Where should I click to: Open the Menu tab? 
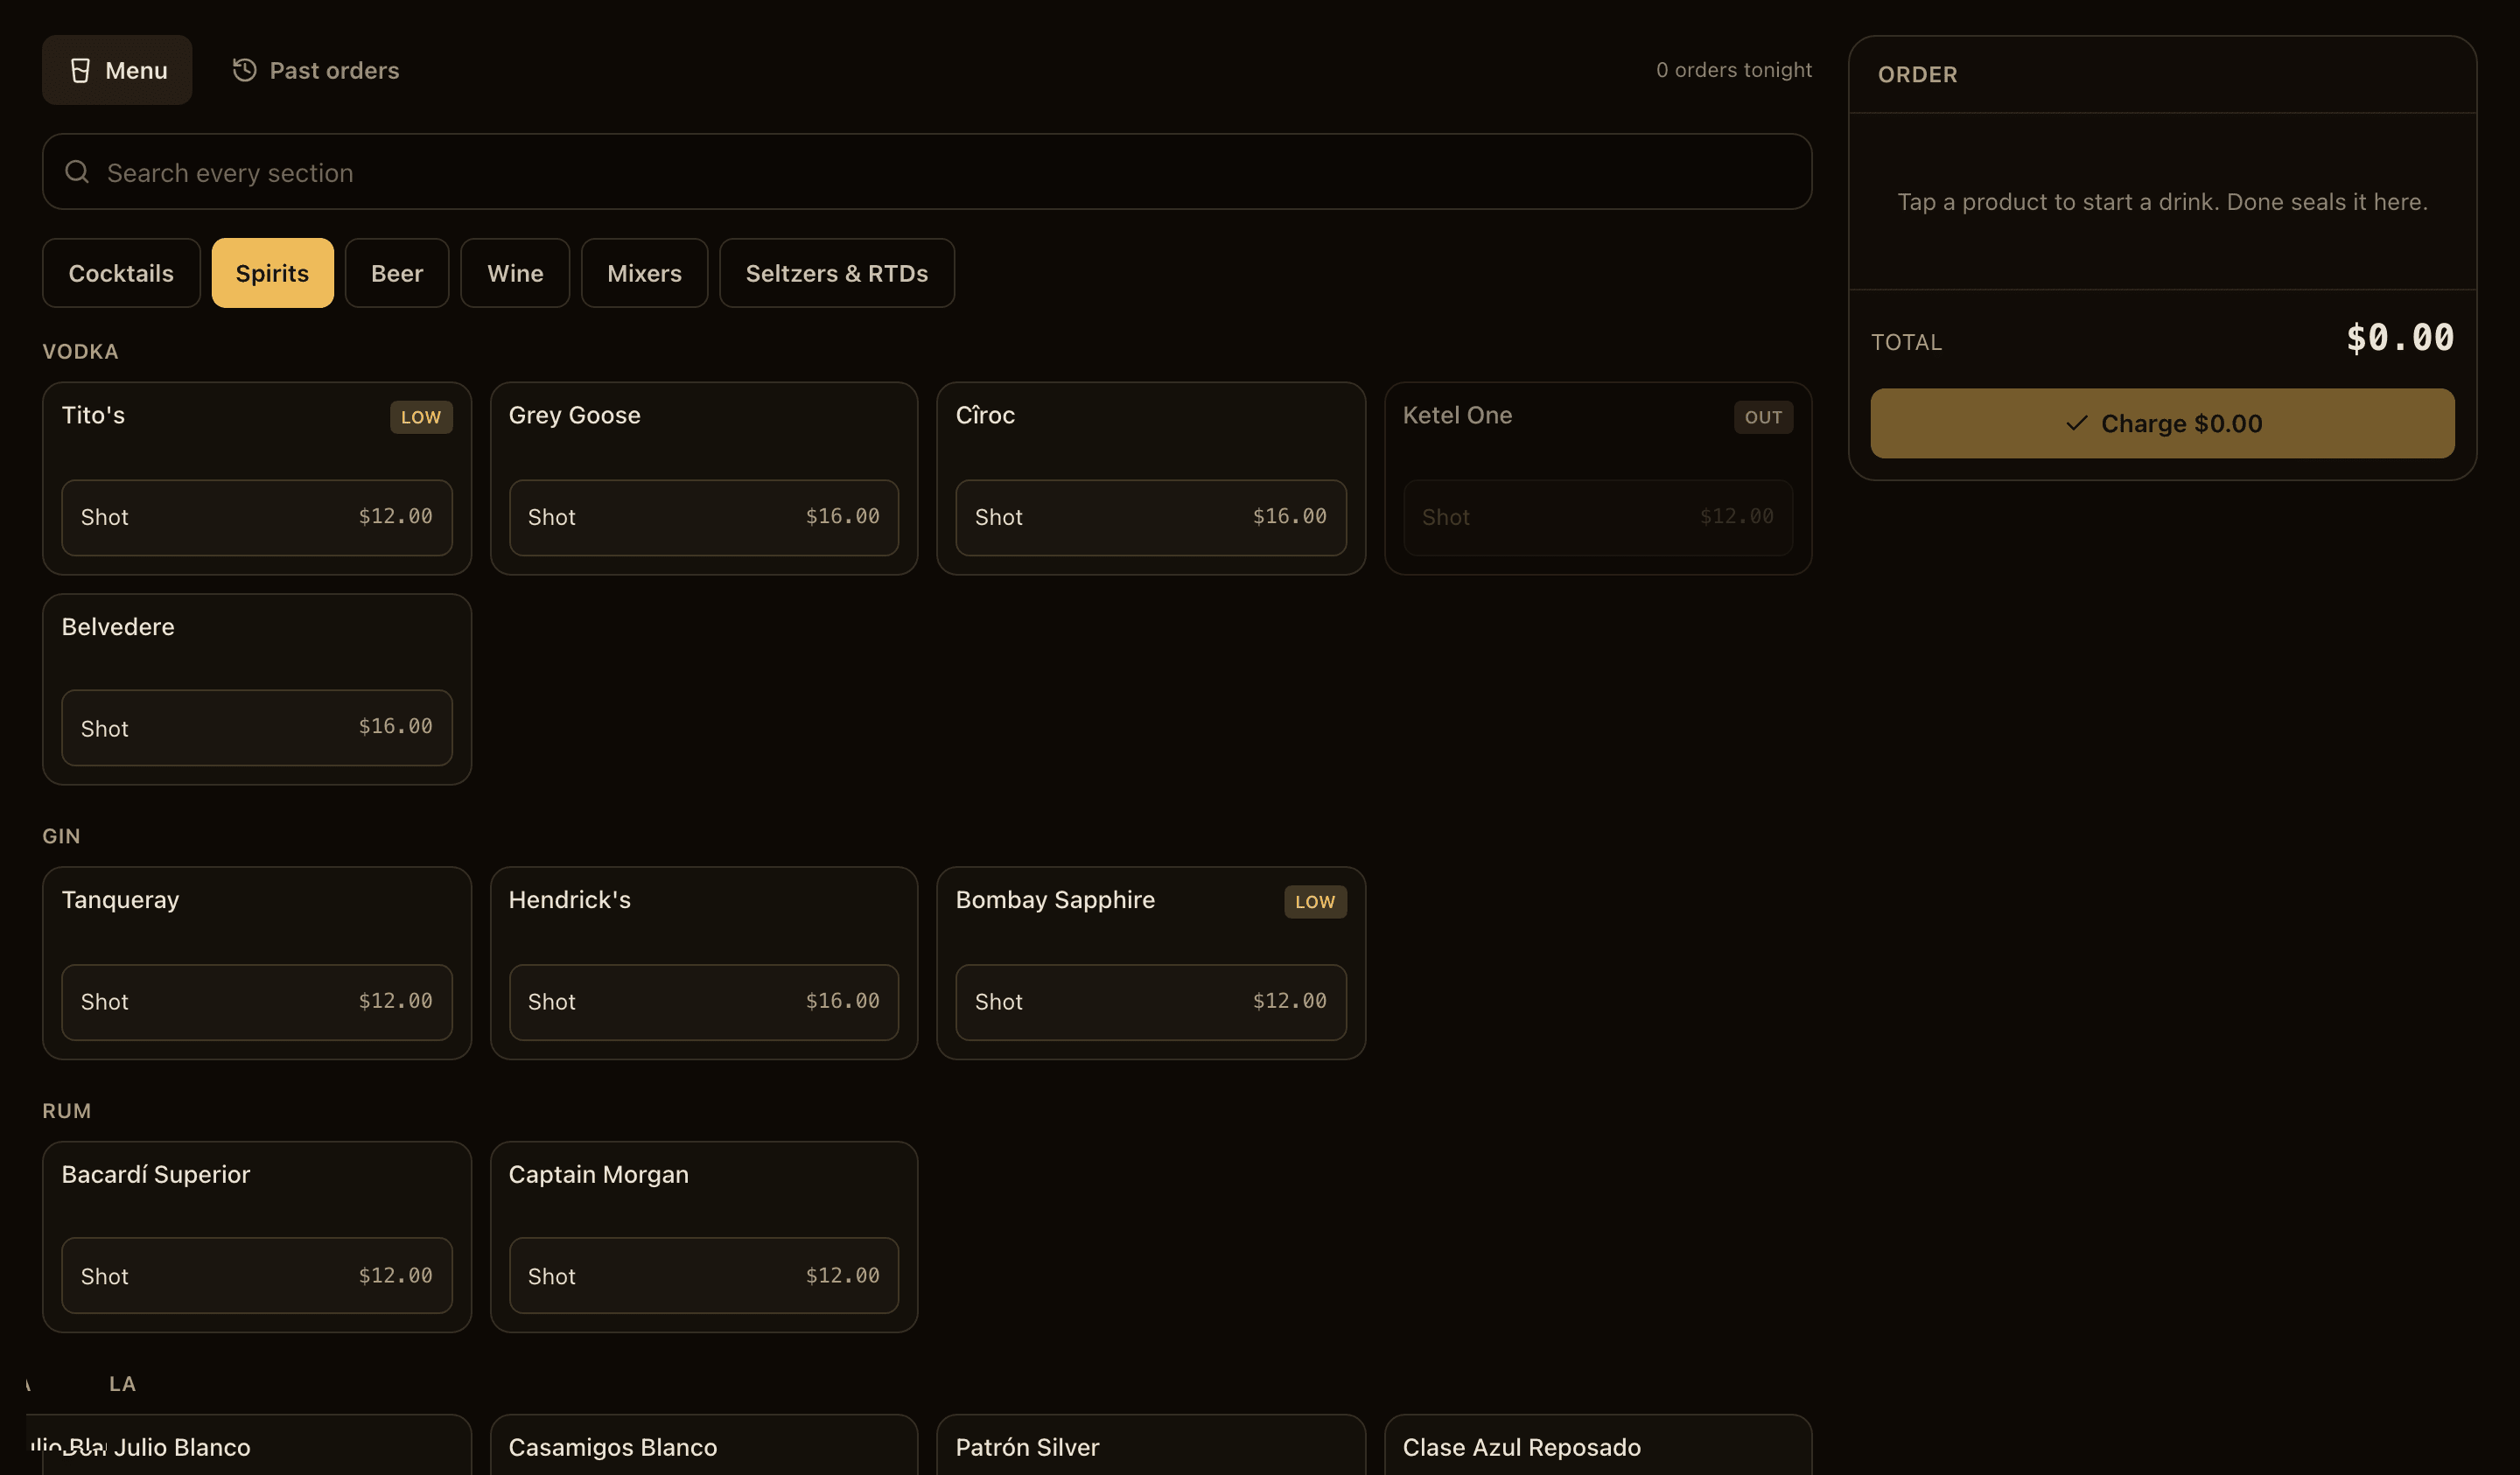(x=117, y=70)
